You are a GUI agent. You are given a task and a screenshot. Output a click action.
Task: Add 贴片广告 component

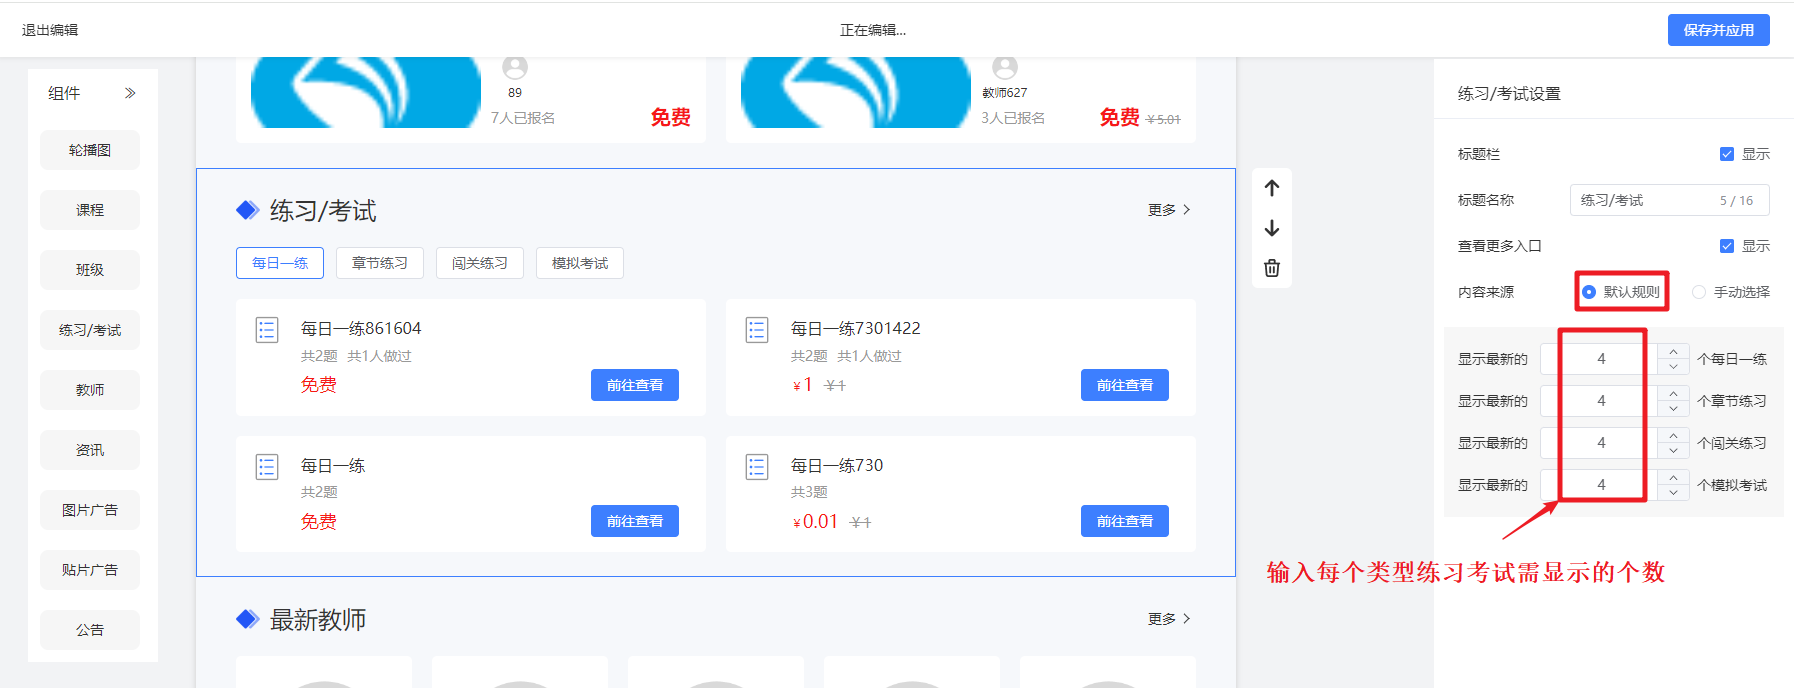tap(90, 570)
